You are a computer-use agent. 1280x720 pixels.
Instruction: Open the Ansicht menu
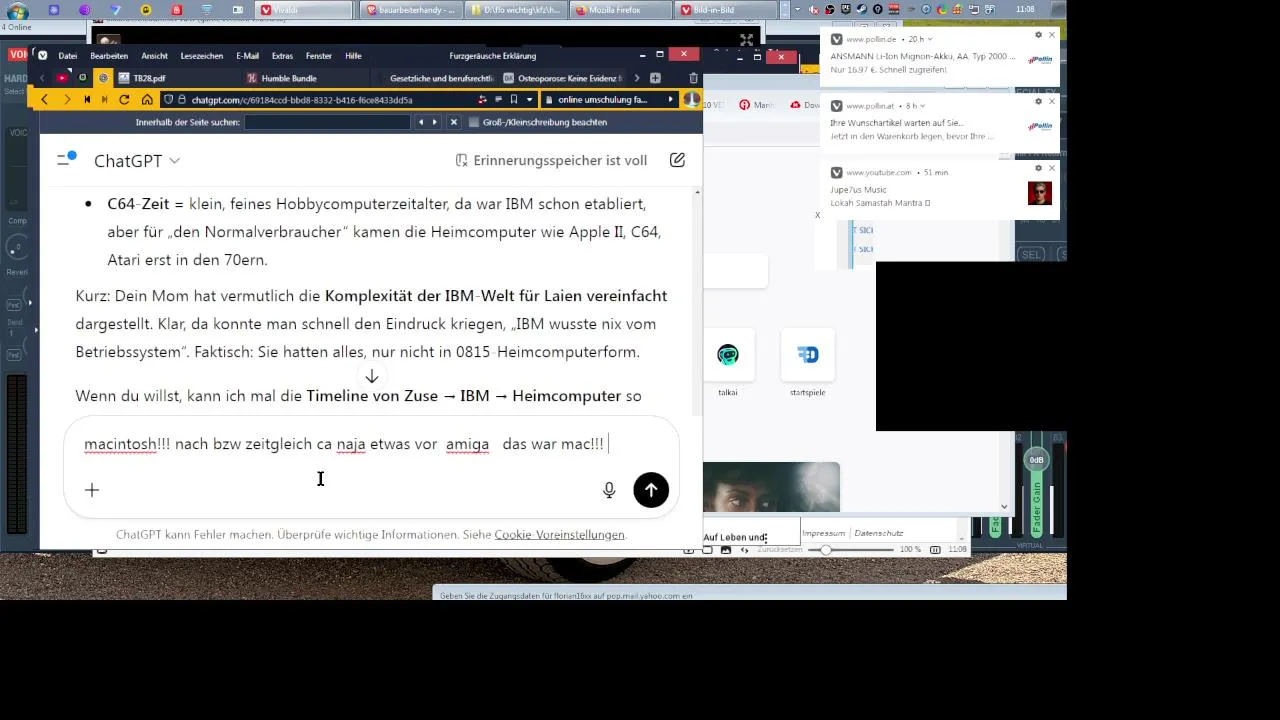point(154,56)
